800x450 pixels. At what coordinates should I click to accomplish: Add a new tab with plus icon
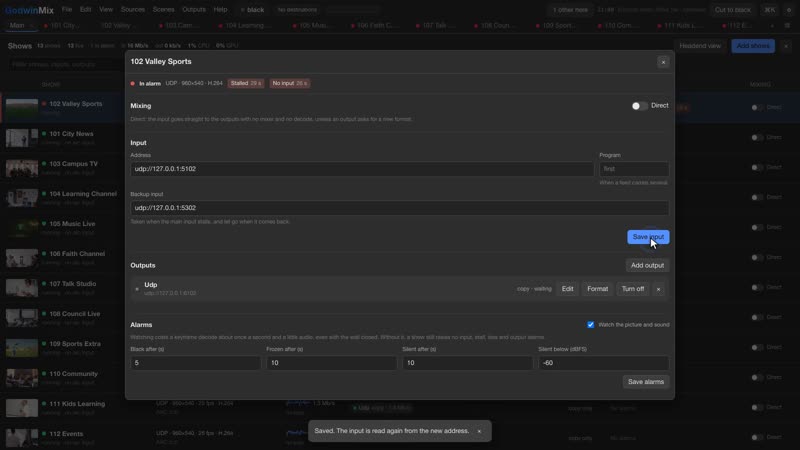coord(772,26)
